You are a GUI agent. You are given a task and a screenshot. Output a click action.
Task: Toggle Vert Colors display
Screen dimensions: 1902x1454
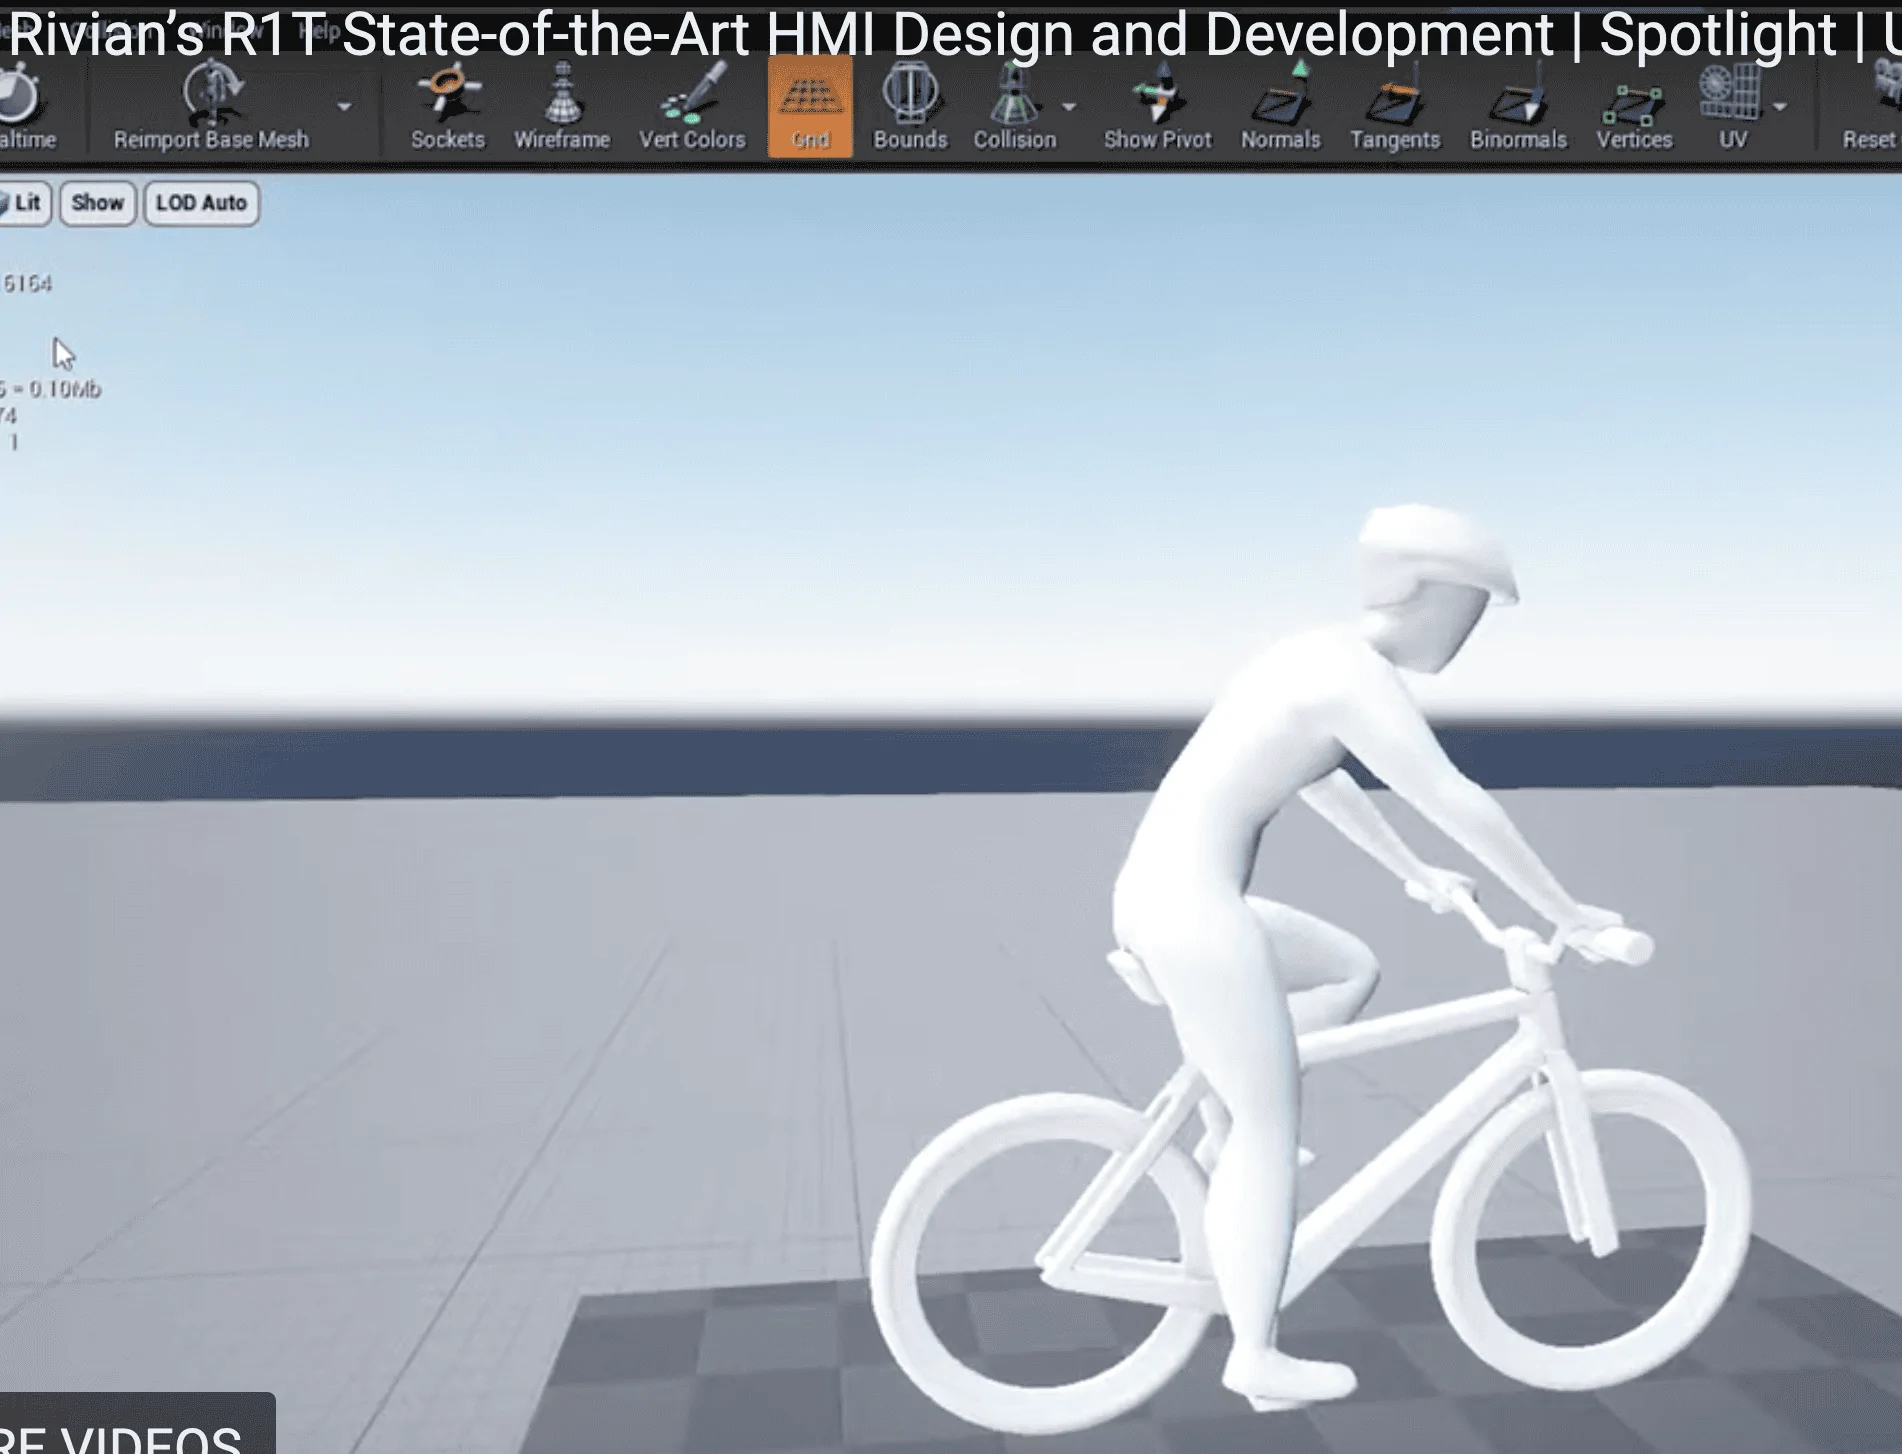[692, 106]
